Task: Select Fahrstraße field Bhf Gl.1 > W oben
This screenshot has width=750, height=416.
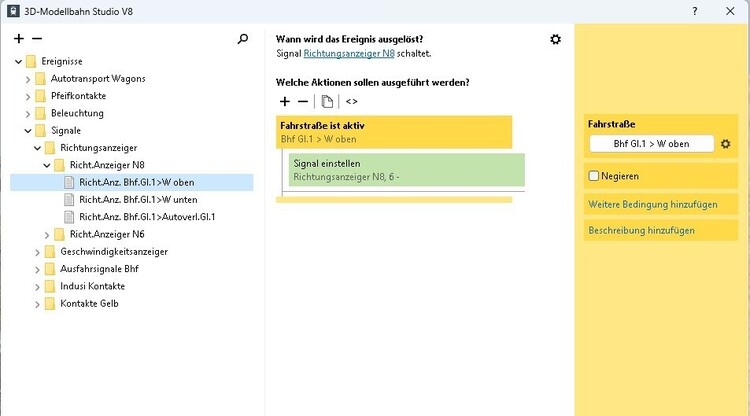Action: tap(651, 144)
